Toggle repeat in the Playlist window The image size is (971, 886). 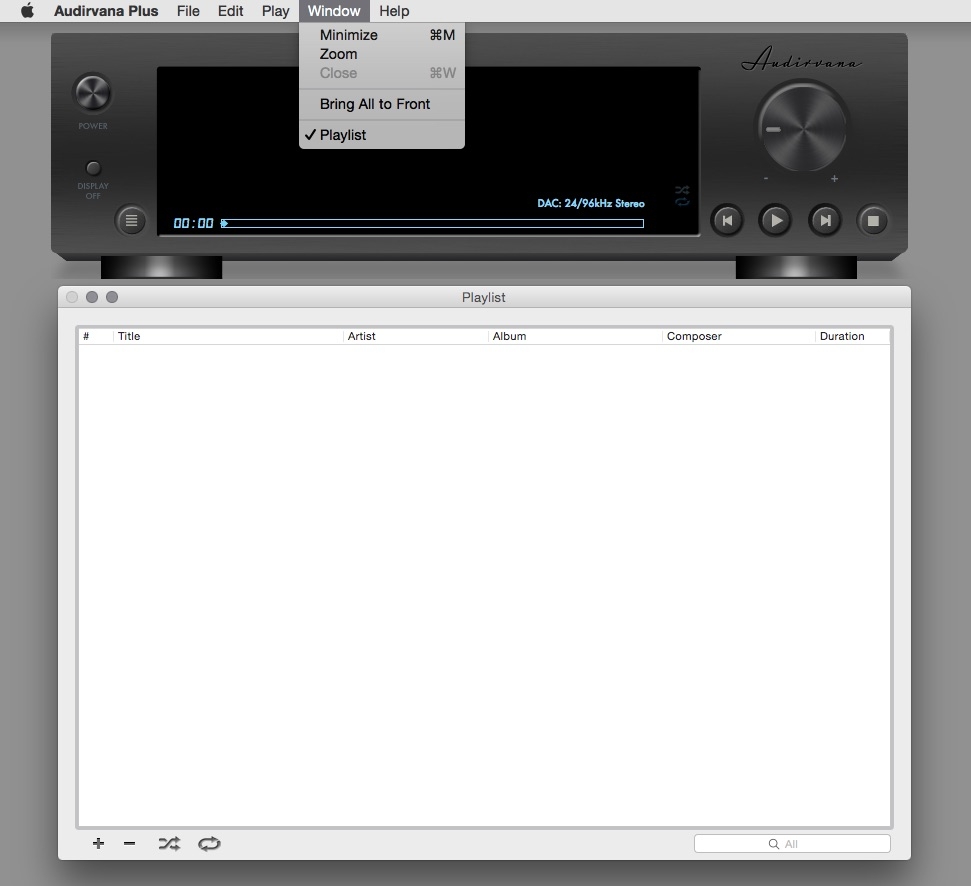tap(209, 843)
